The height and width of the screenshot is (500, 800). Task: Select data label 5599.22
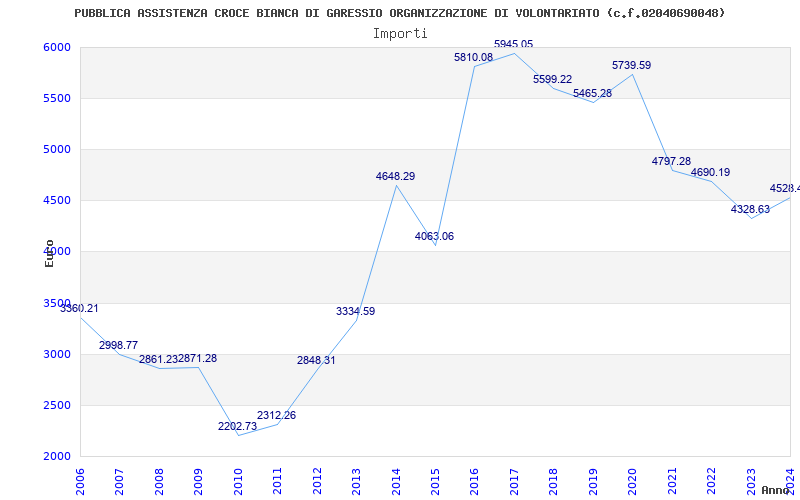553,79
